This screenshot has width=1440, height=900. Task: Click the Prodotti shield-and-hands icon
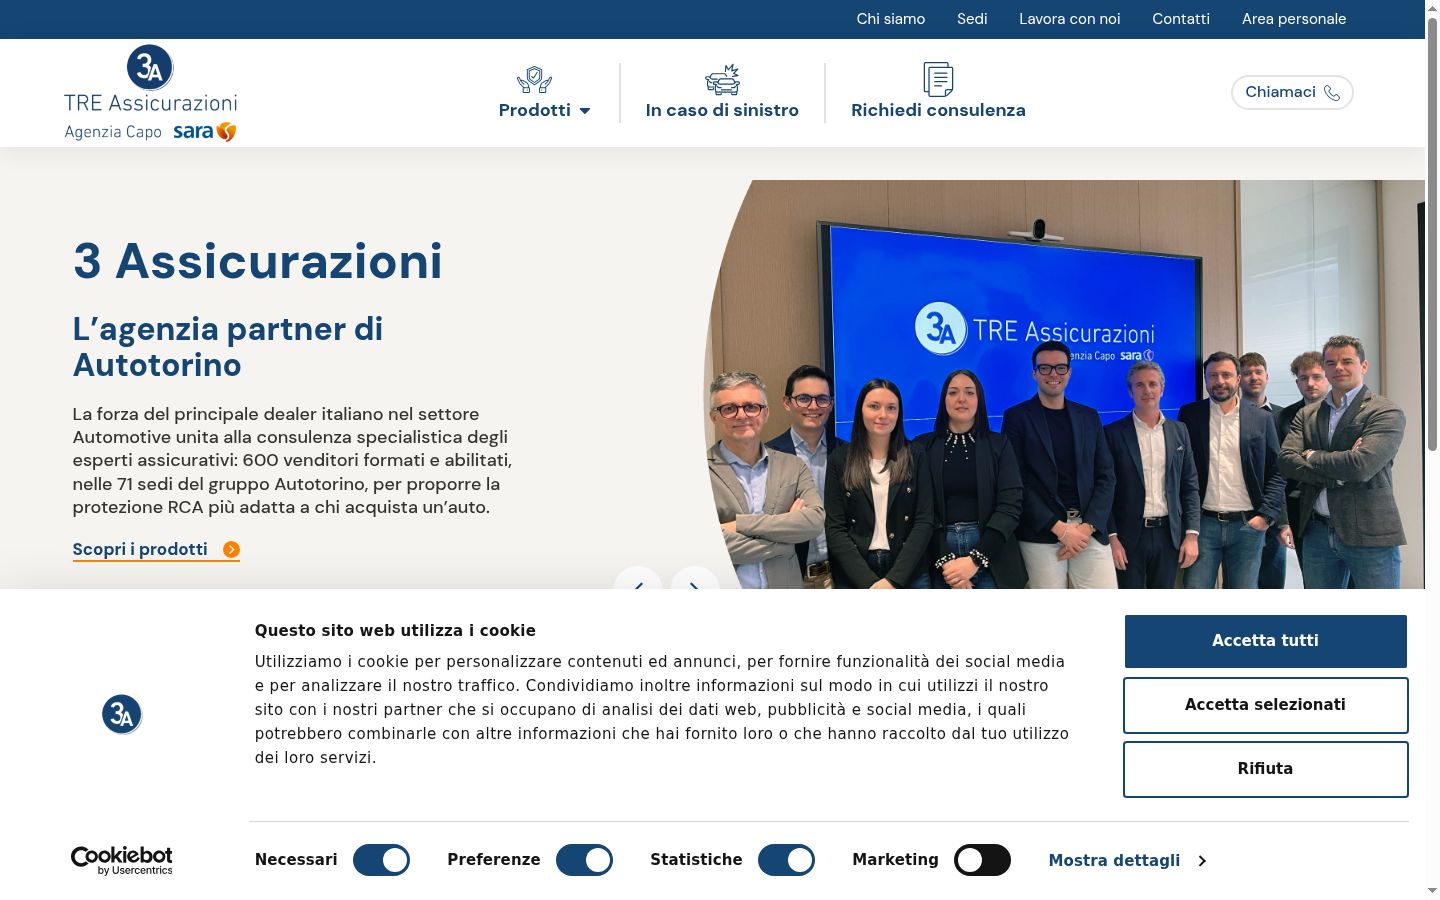pyautogui.click(x=534, y=80)
